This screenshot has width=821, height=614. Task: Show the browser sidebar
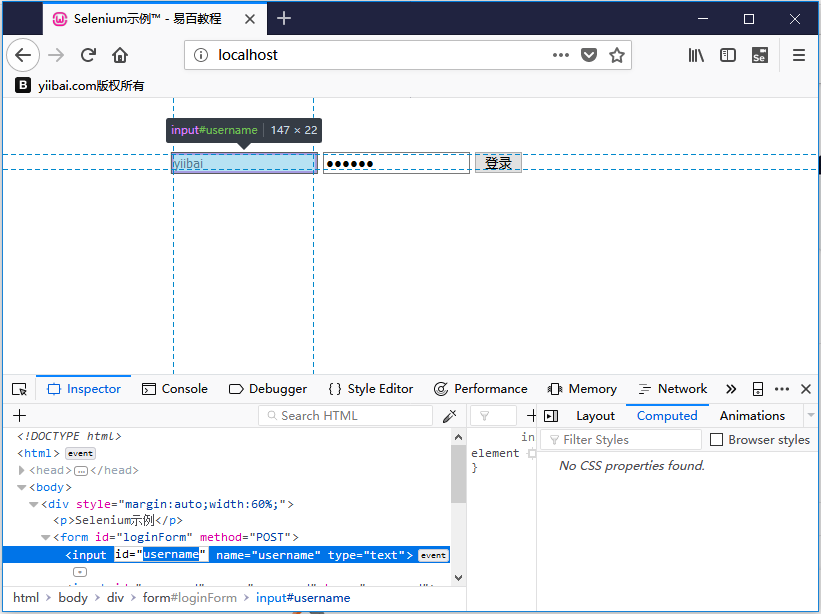728,55
